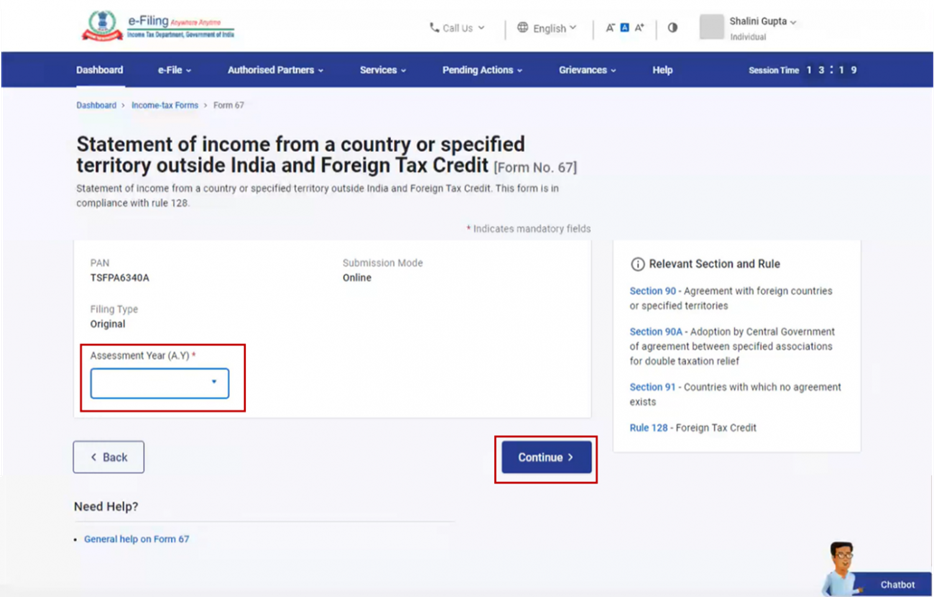
Task: Click the Back button
Action: click(108, 457)
